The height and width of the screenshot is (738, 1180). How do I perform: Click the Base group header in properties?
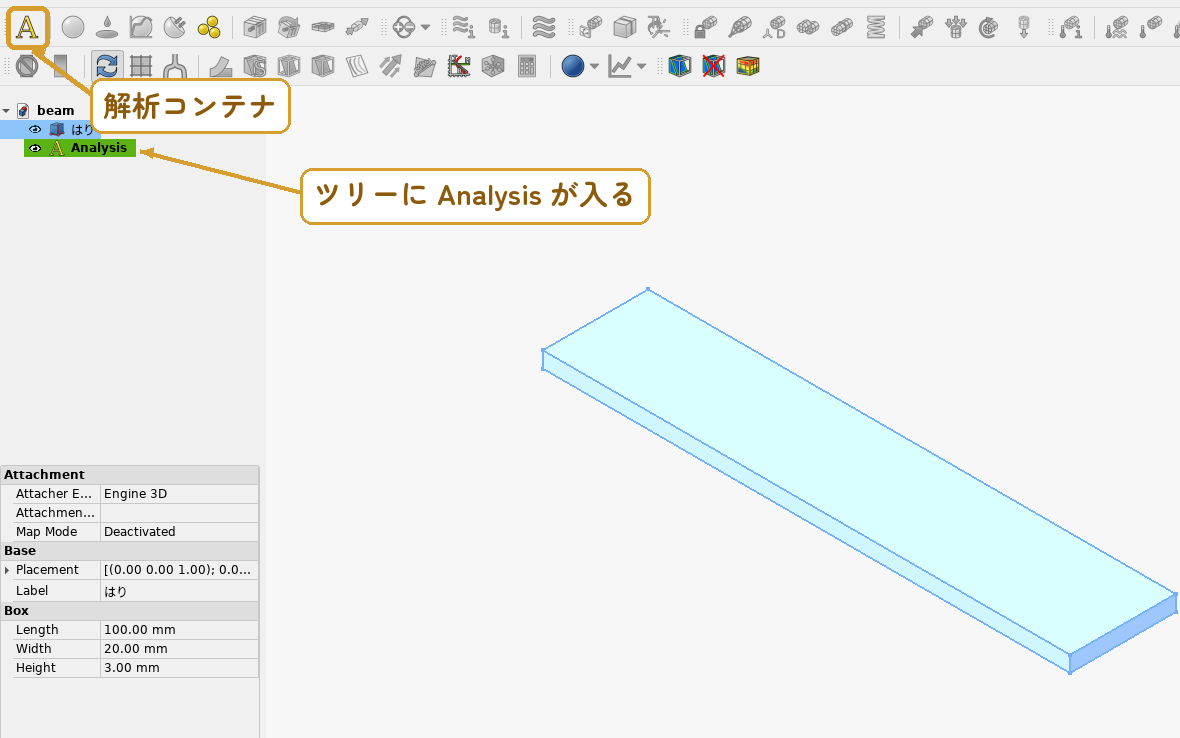129,551
